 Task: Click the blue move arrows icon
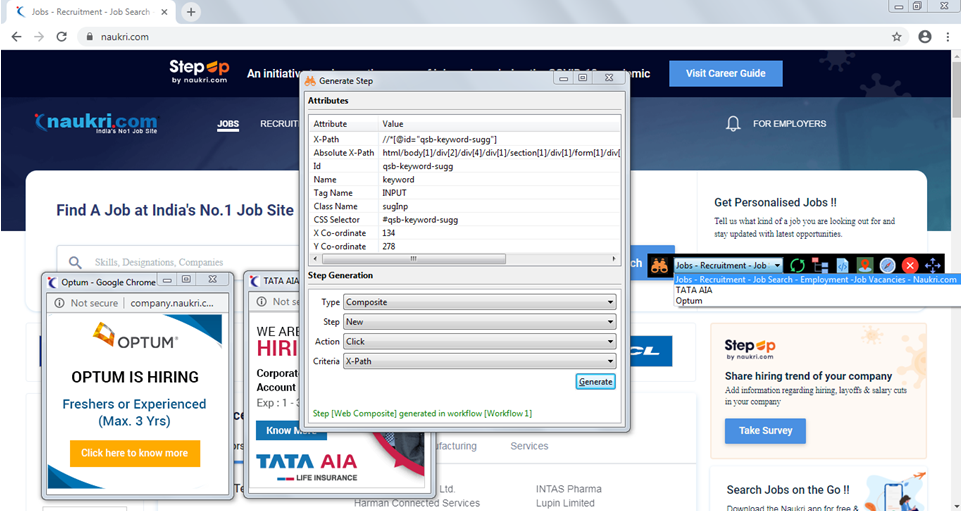click(933, 265)
